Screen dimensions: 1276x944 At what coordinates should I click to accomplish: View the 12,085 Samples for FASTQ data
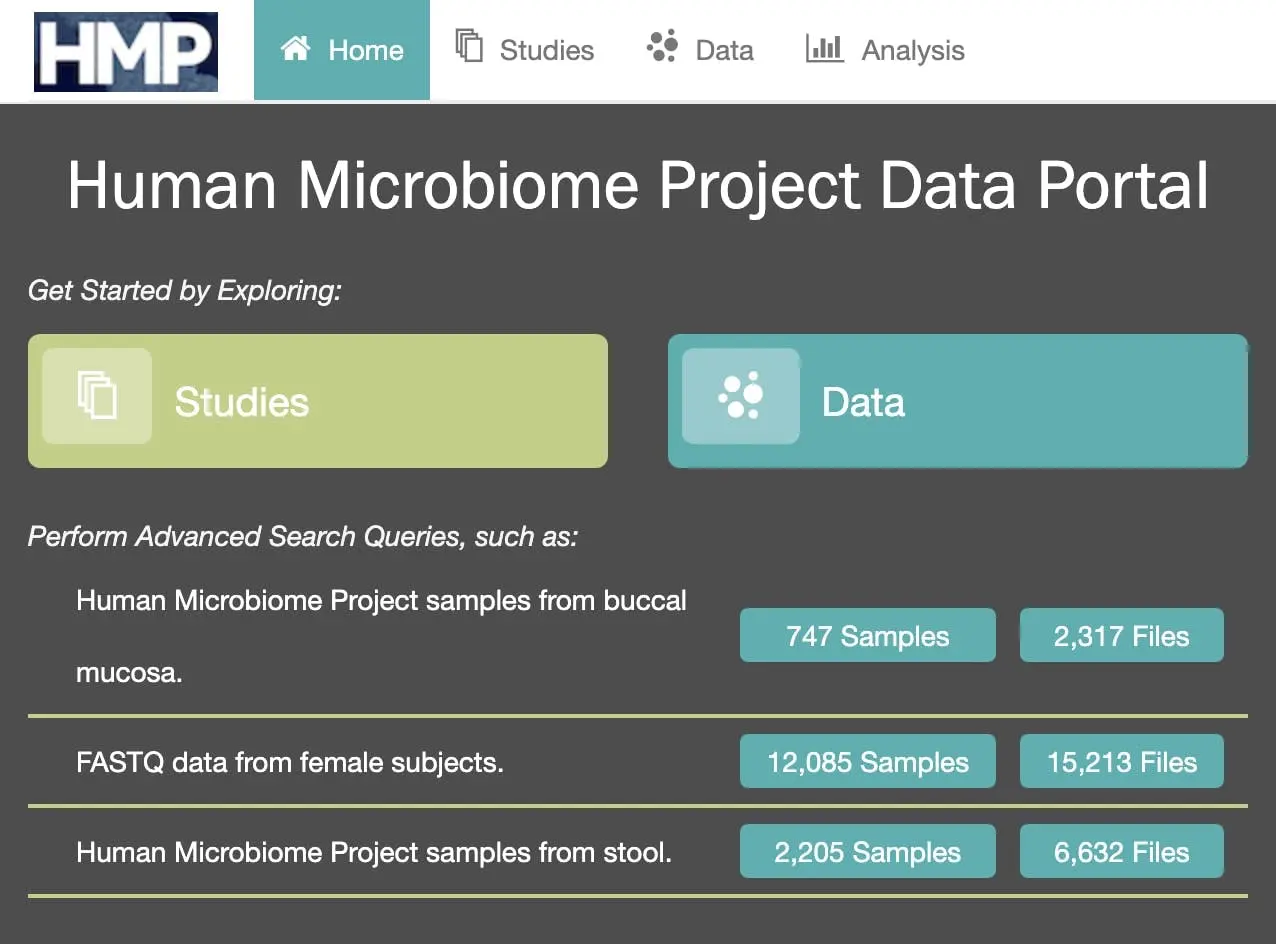tap(868, 761)
